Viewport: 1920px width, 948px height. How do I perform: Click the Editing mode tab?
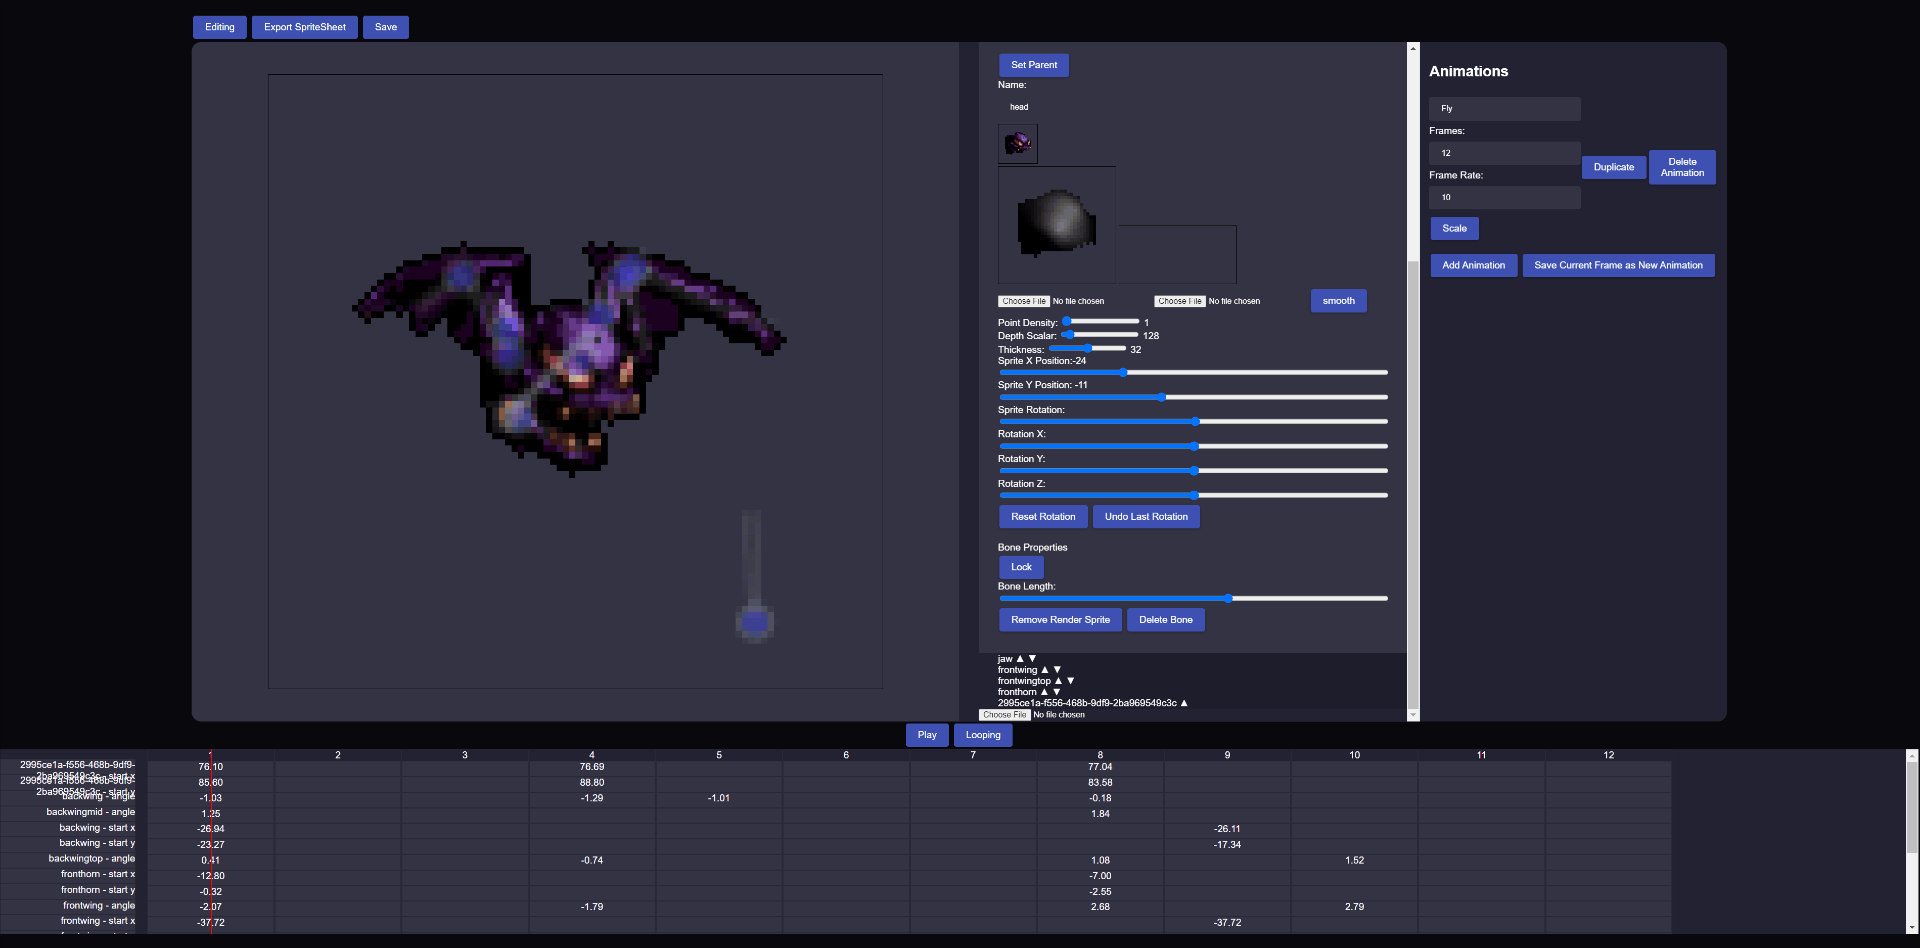click(220, 27)
